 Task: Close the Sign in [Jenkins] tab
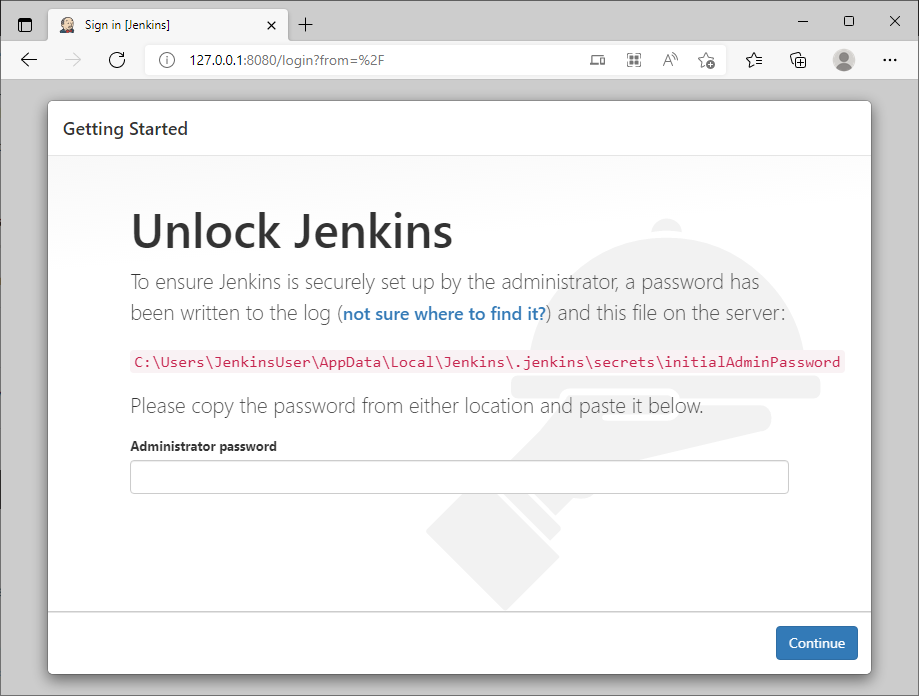pos(271,25)
